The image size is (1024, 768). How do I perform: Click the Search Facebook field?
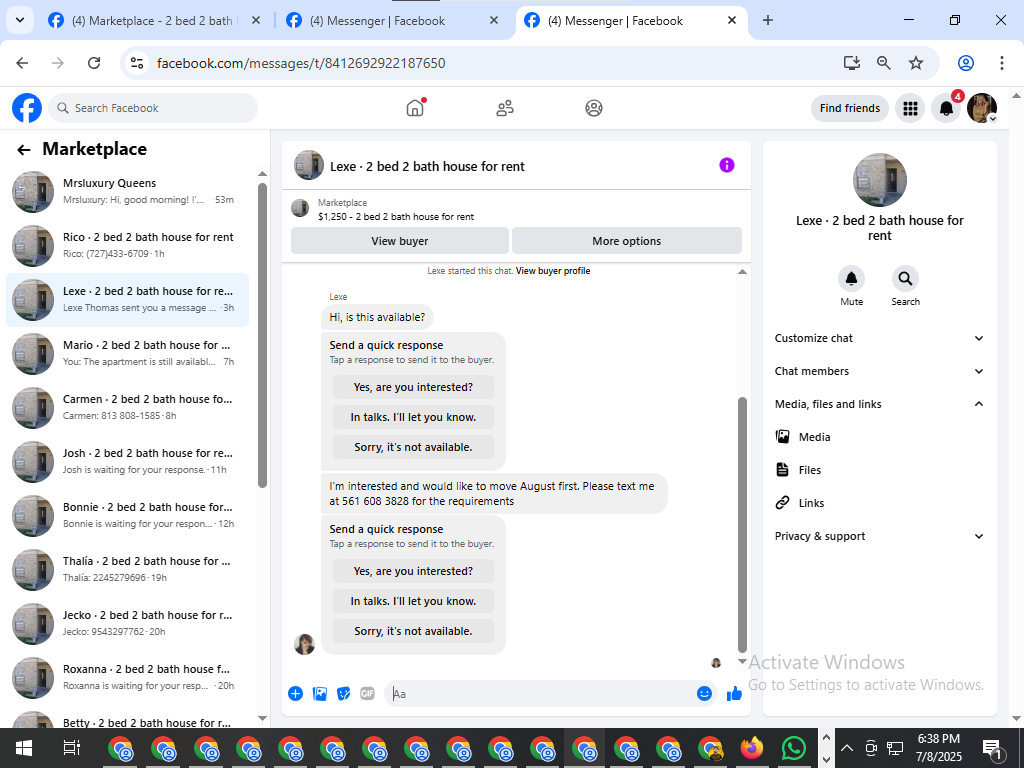pos(153,108)
